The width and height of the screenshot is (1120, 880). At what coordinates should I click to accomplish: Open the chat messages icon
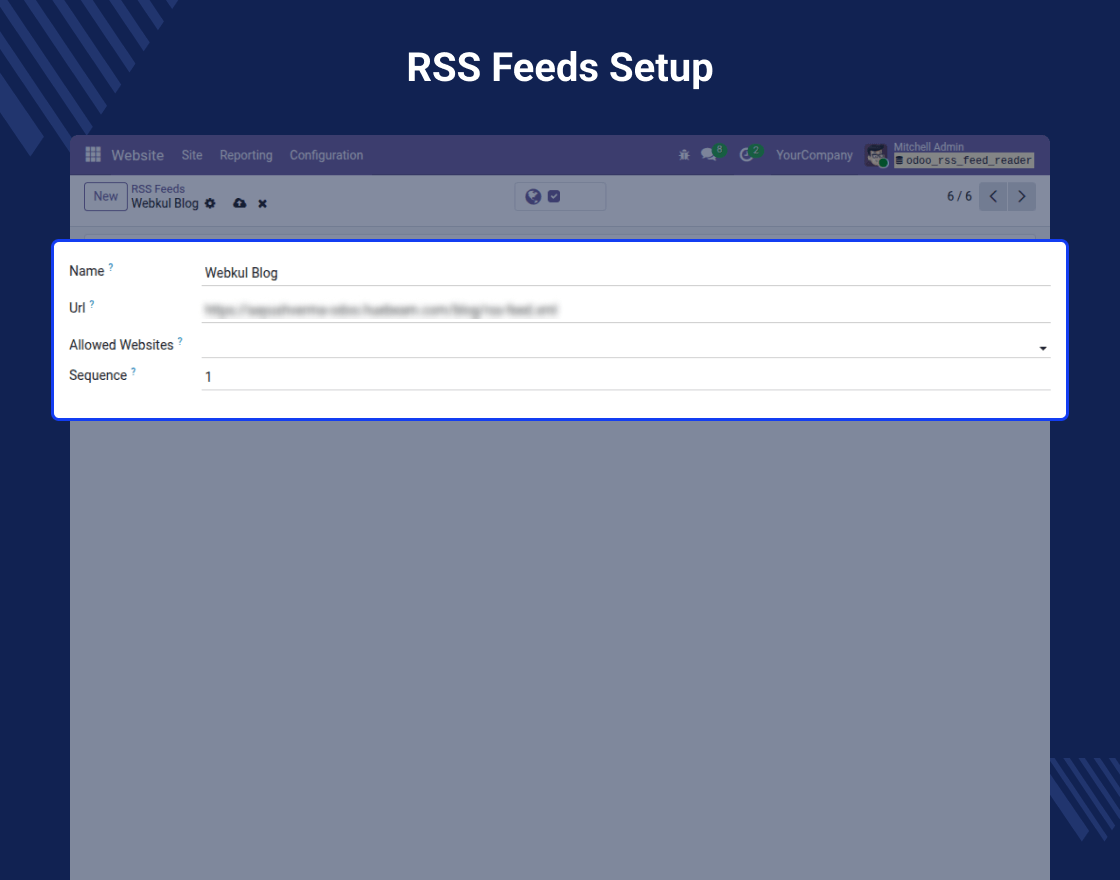coord(709,155)
